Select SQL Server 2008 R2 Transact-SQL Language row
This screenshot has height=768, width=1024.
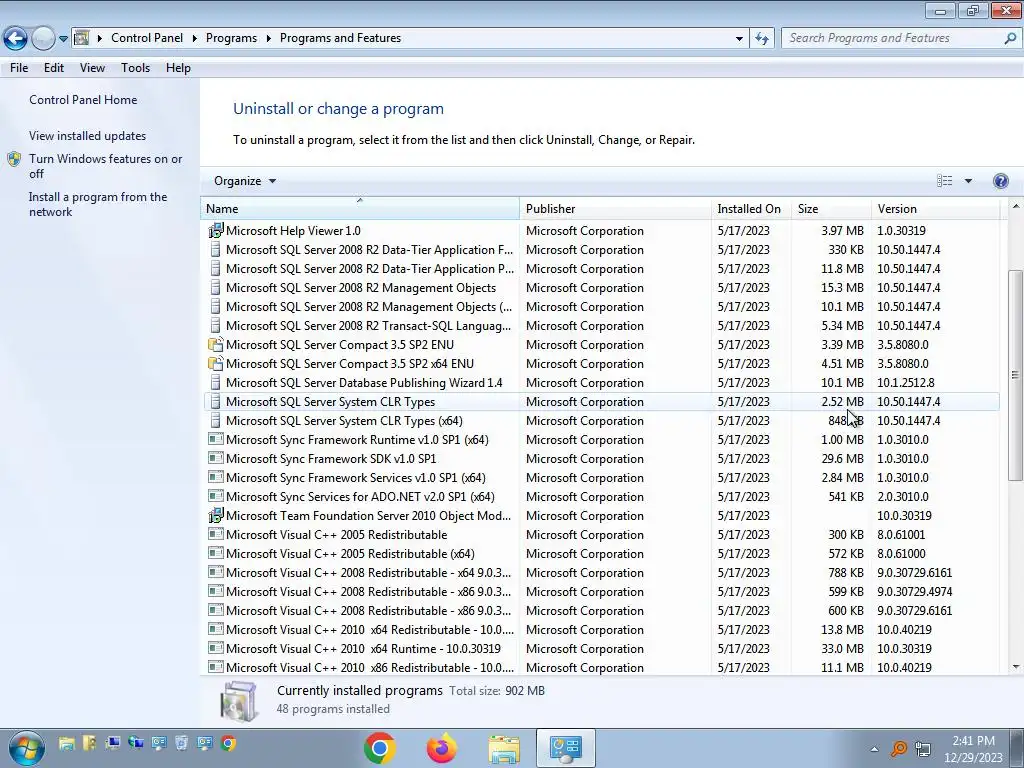click(601, 326)
